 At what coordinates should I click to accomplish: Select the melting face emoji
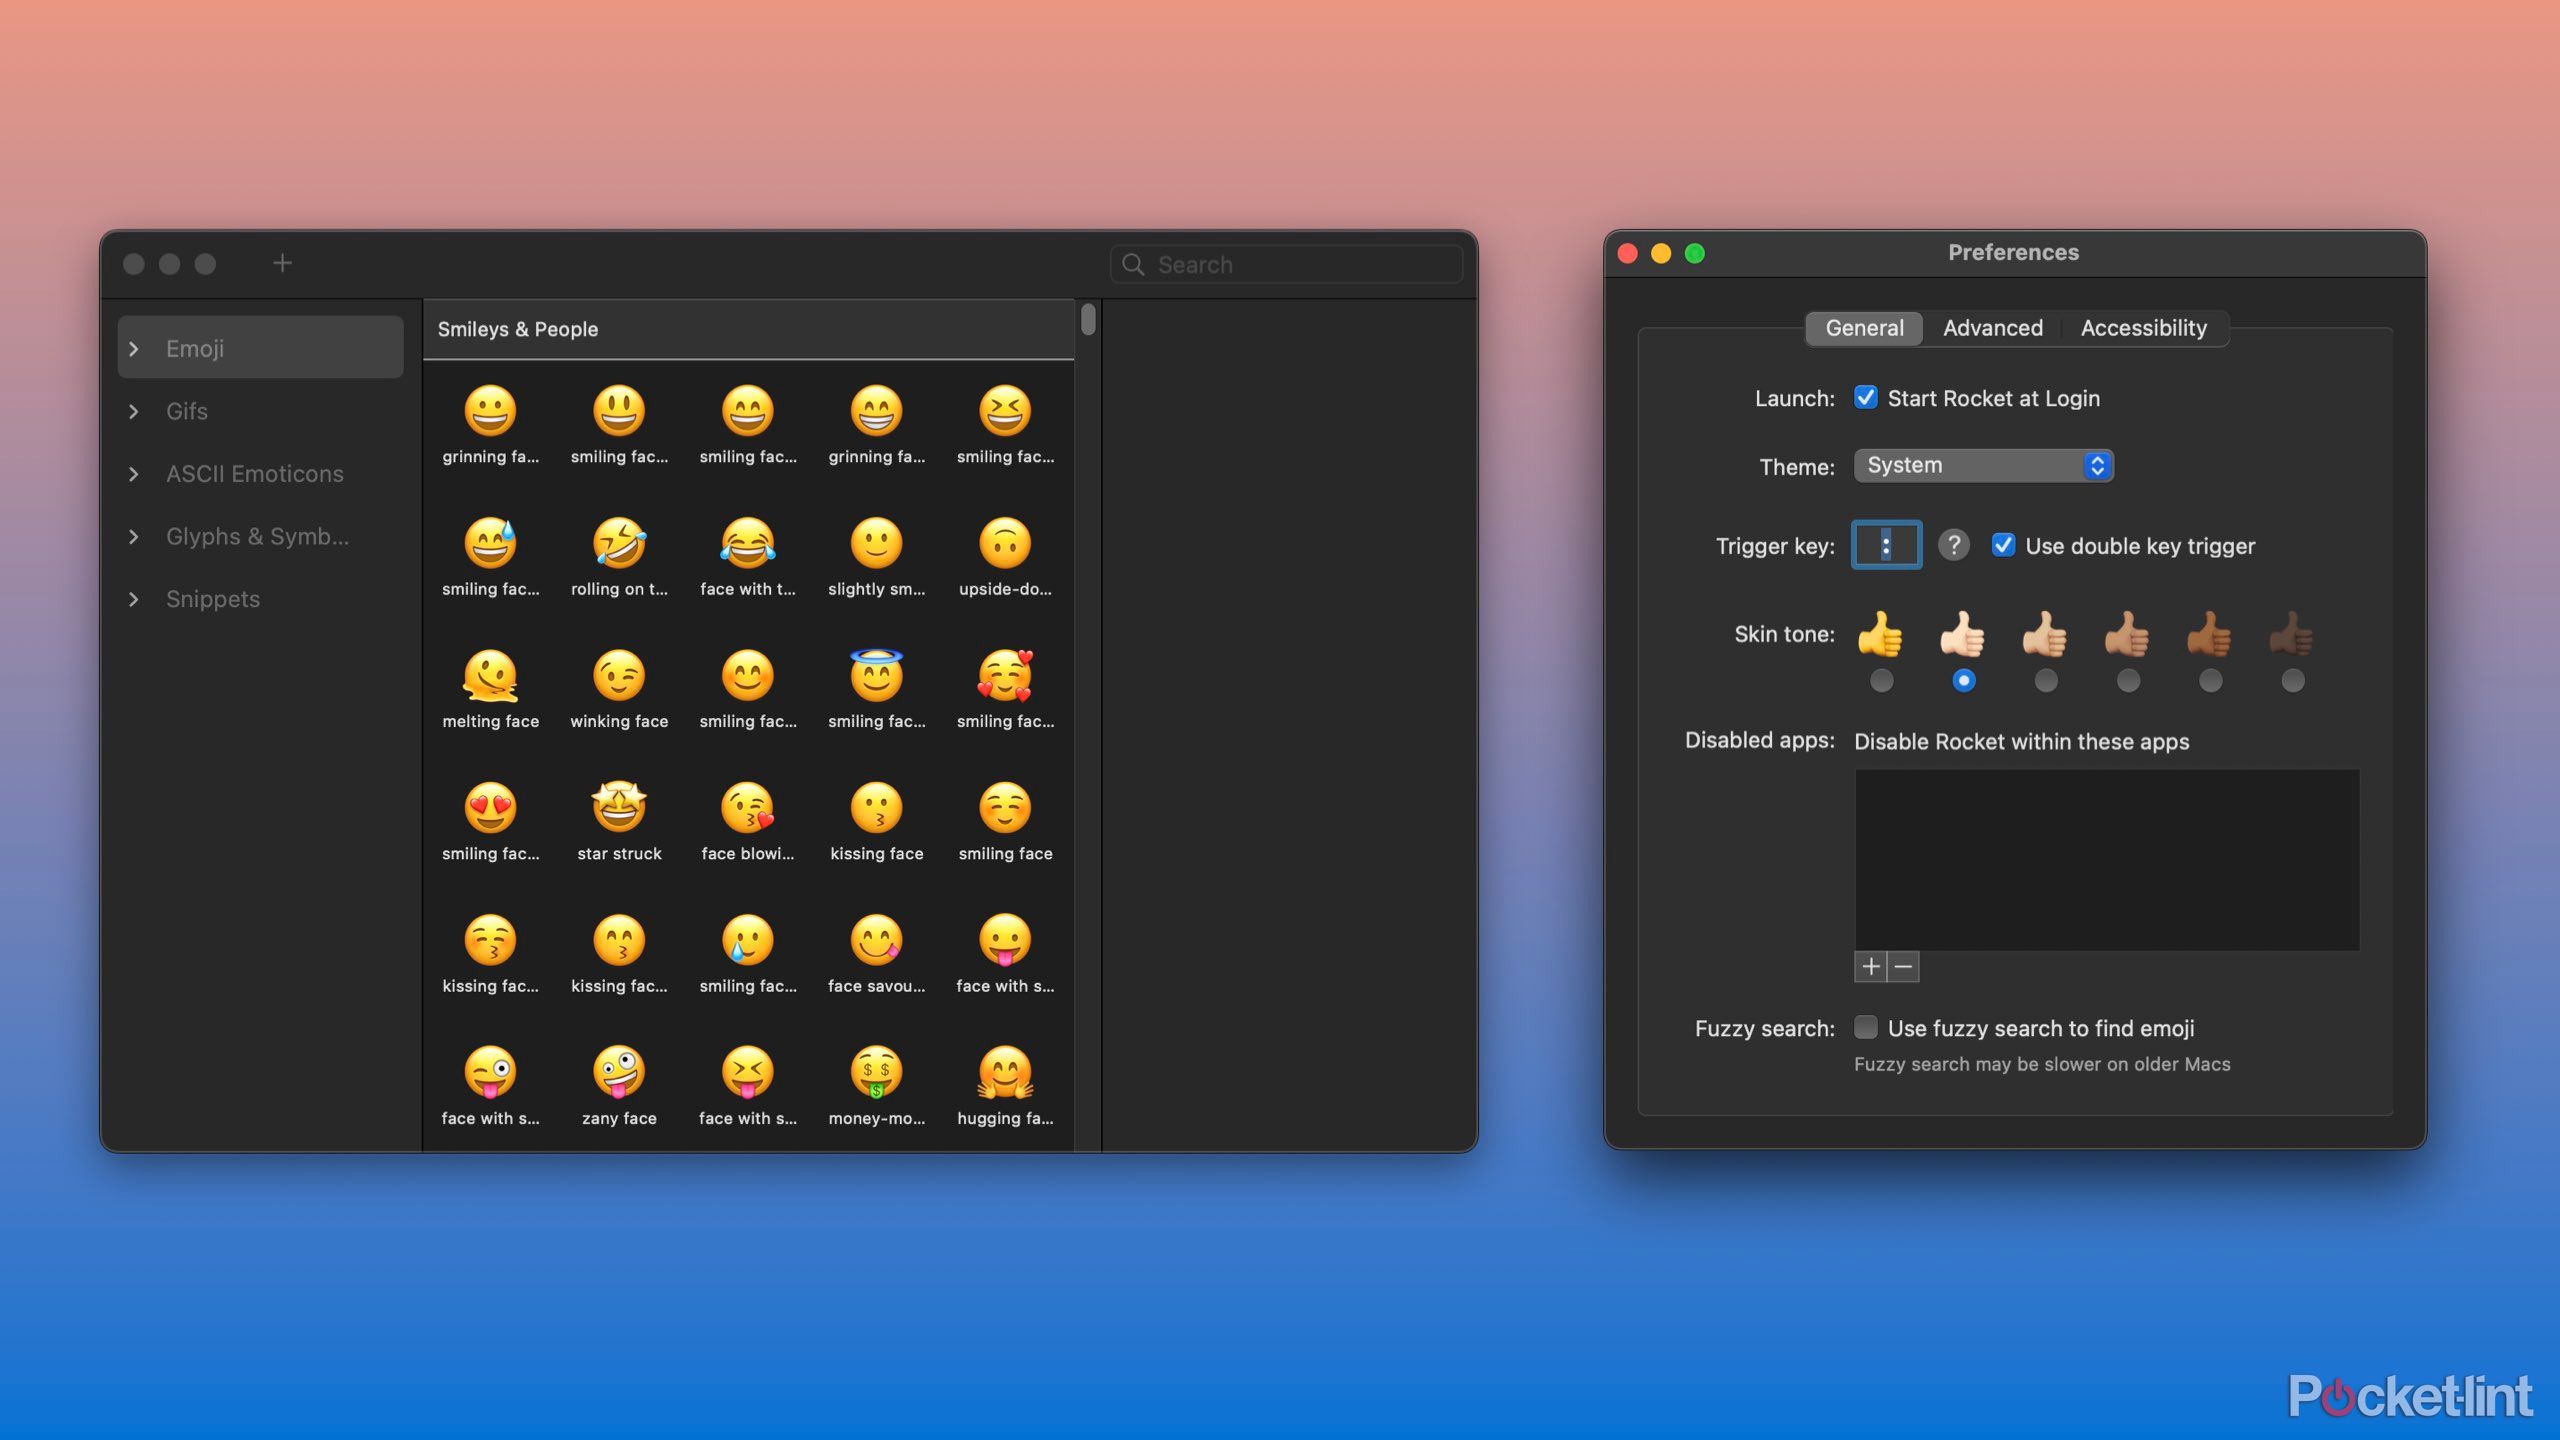pos(490,677)
